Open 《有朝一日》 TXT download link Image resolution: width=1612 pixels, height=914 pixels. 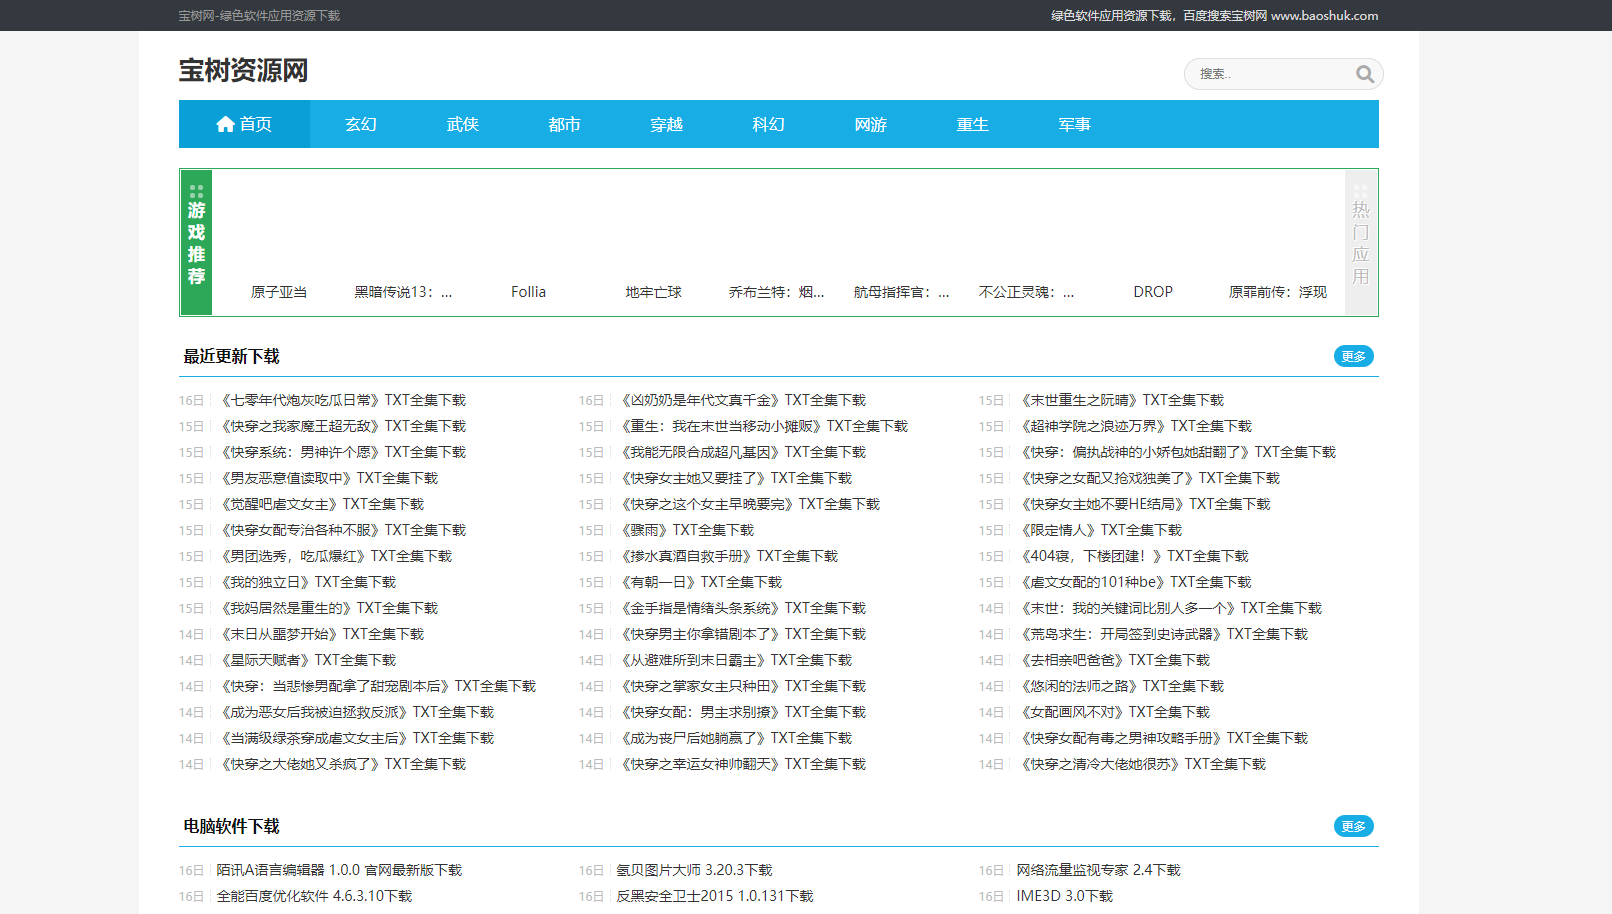tap(699, 582)
